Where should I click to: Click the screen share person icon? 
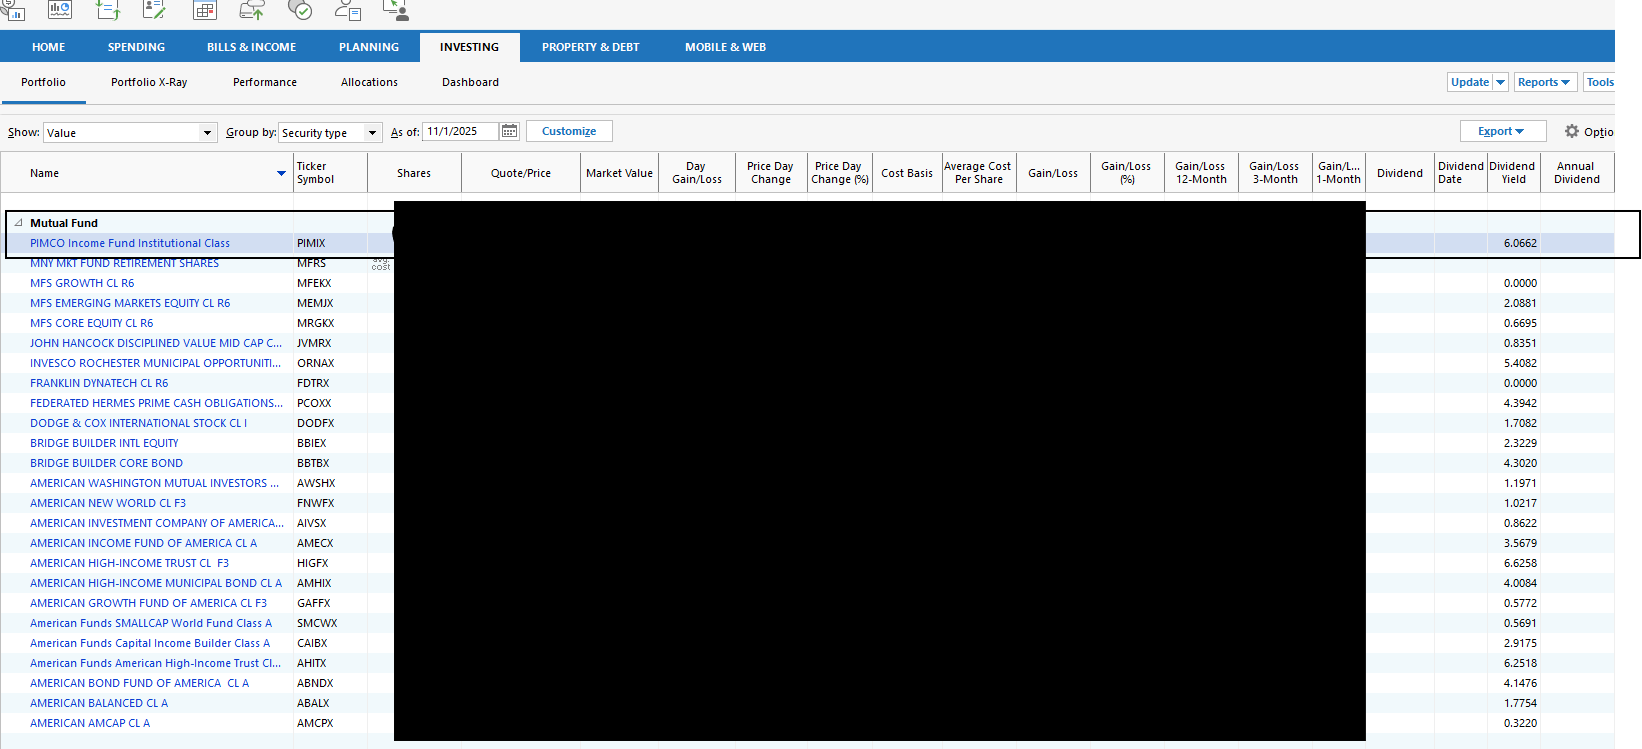pos(396,10)
